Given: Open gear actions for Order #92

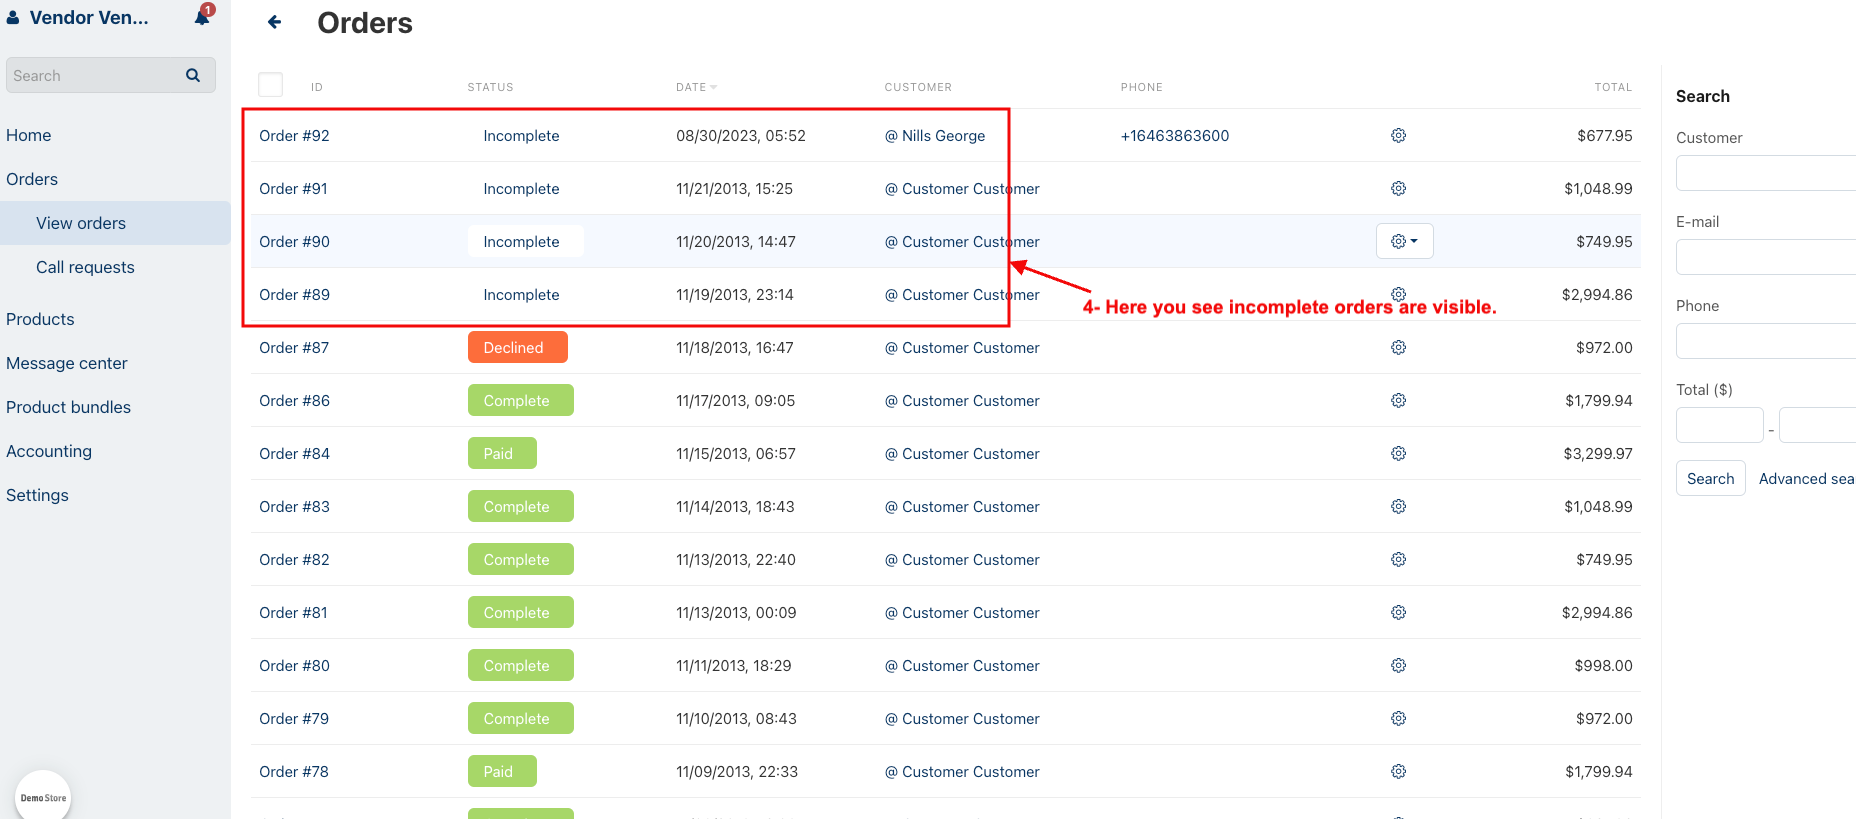Looking at the screenshot, I should pos(1398,135).
